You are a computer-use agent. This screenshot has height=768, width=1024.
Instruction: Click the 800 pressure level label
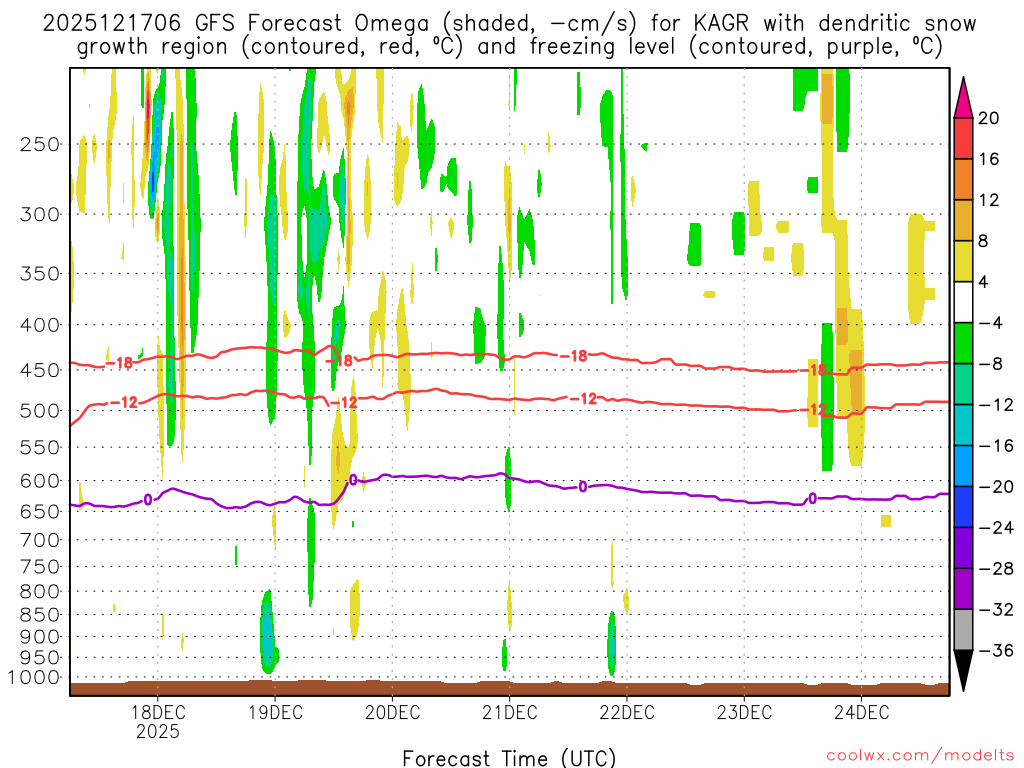(40, 591)
